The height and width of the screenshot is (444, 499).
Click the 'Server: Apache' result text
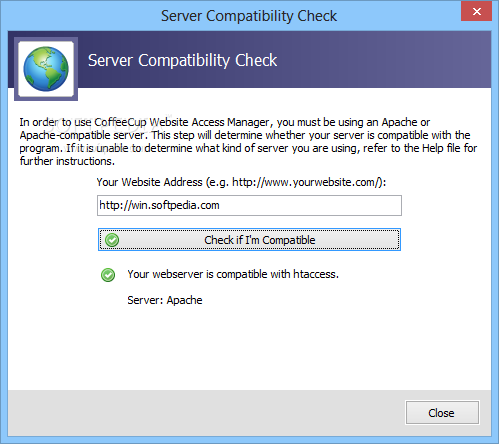coord(165,300)
